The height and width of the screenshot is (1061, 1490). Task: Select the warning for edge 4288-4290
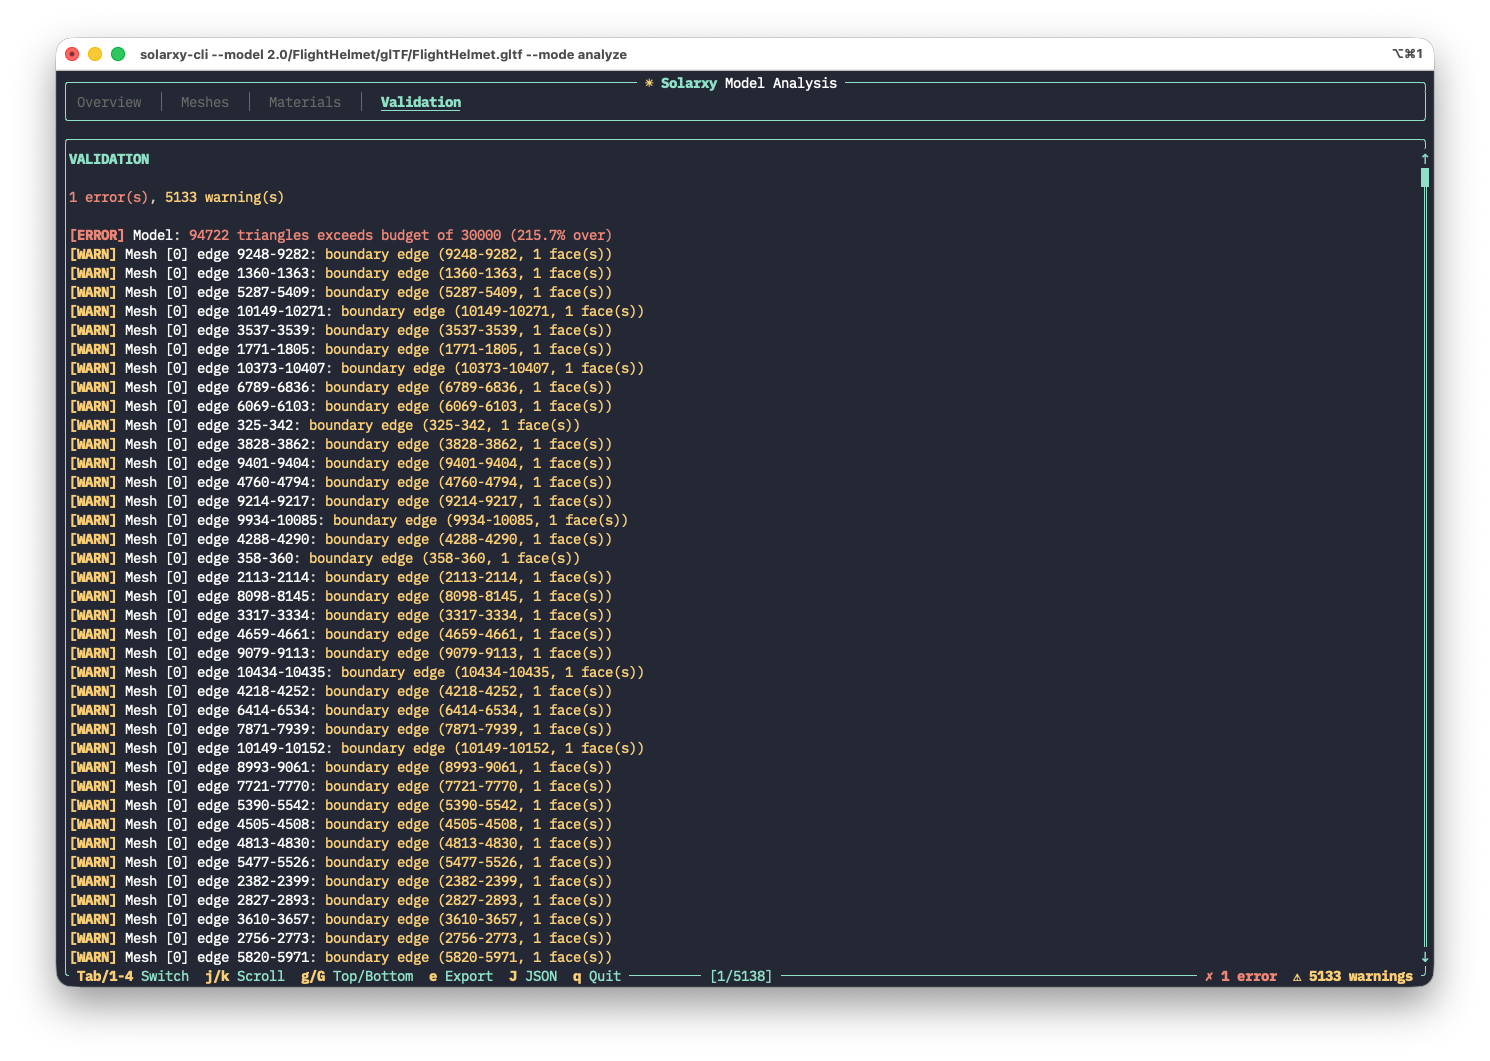click(x=341, y=539)
